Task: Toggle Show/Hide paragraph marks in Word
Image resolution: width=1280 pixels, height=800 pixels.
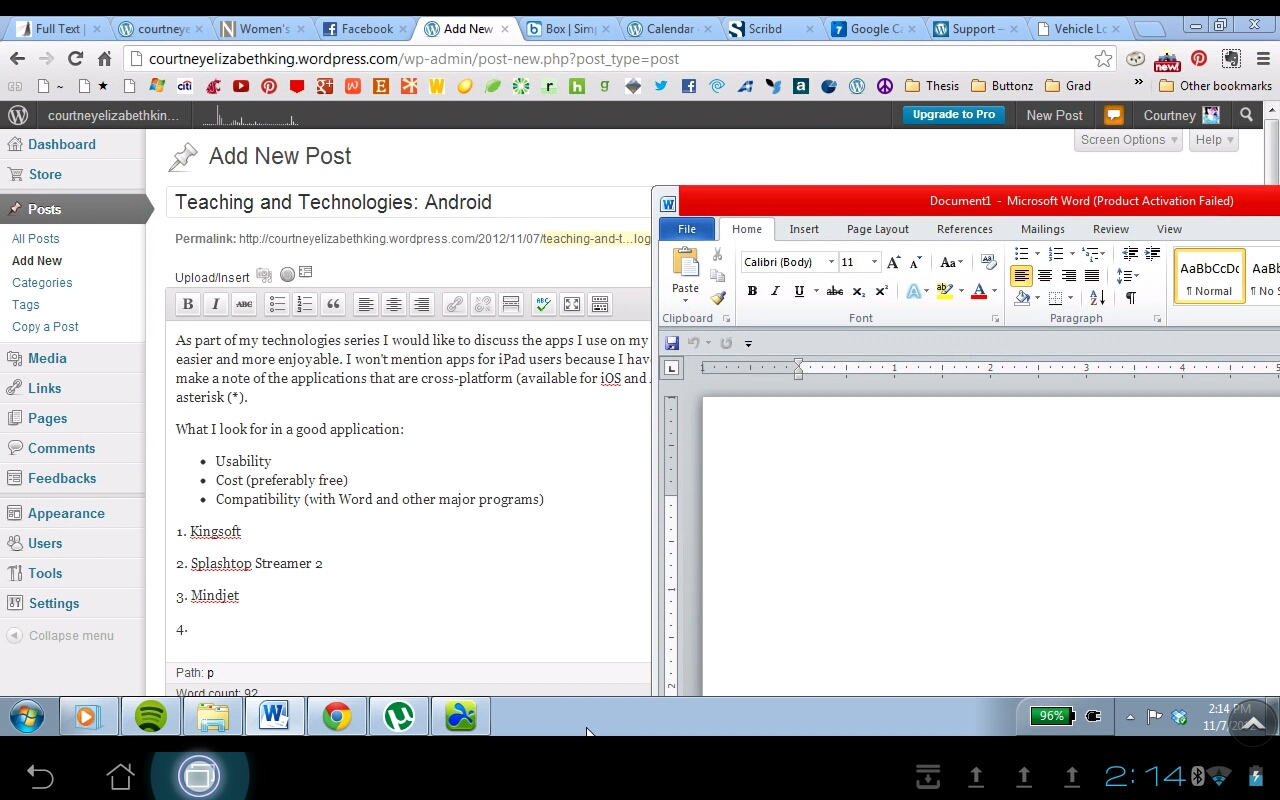Action: tap(1130, 298)
